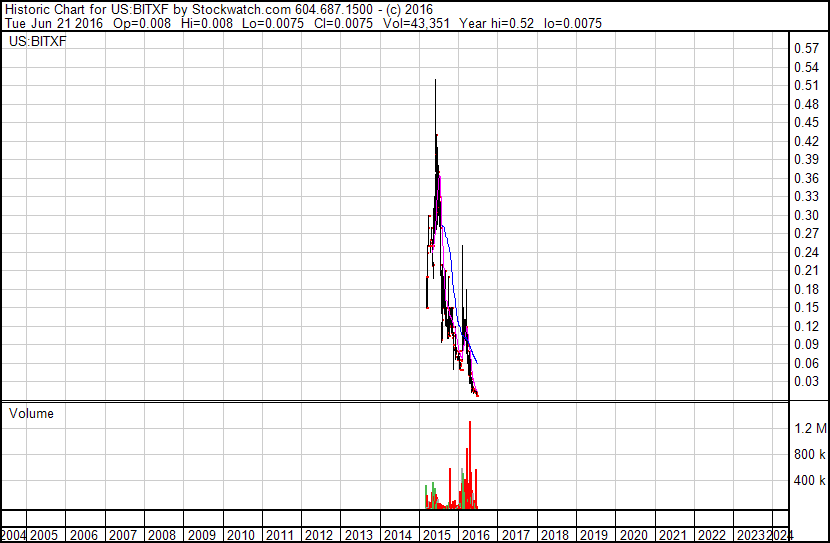Click the Vol=43,351 value in header

click(416, 23)
